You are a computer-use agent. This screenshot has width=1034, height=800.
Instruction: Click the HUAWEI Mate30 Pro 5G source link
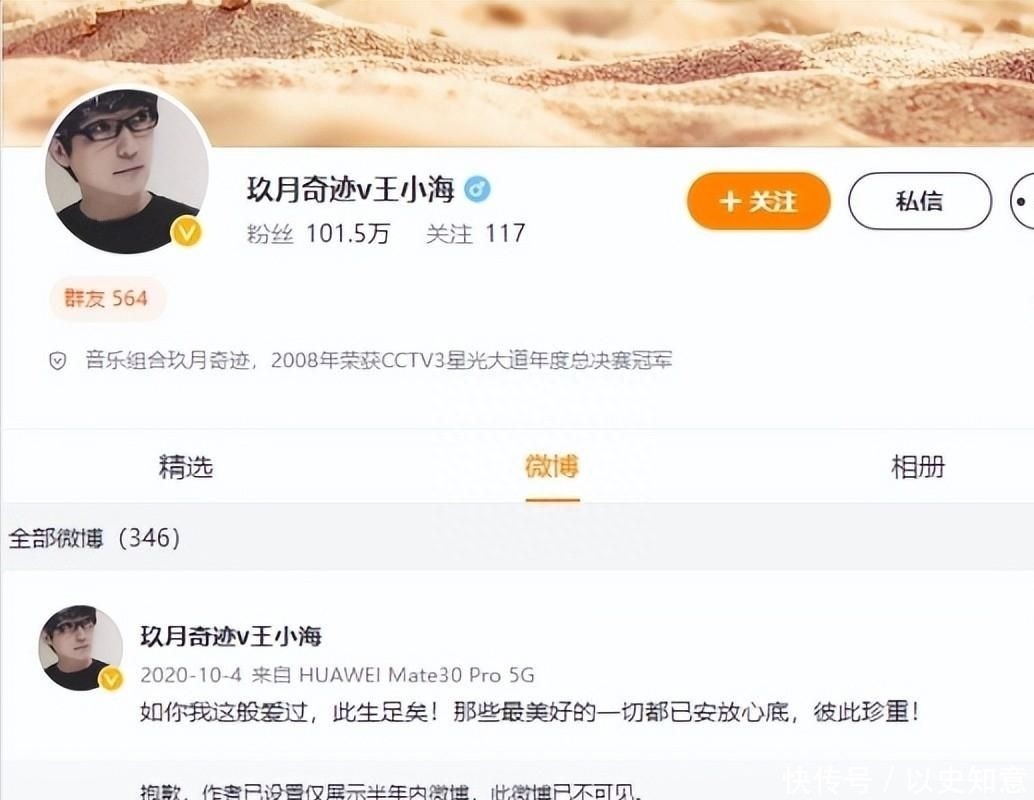point(417,675)
